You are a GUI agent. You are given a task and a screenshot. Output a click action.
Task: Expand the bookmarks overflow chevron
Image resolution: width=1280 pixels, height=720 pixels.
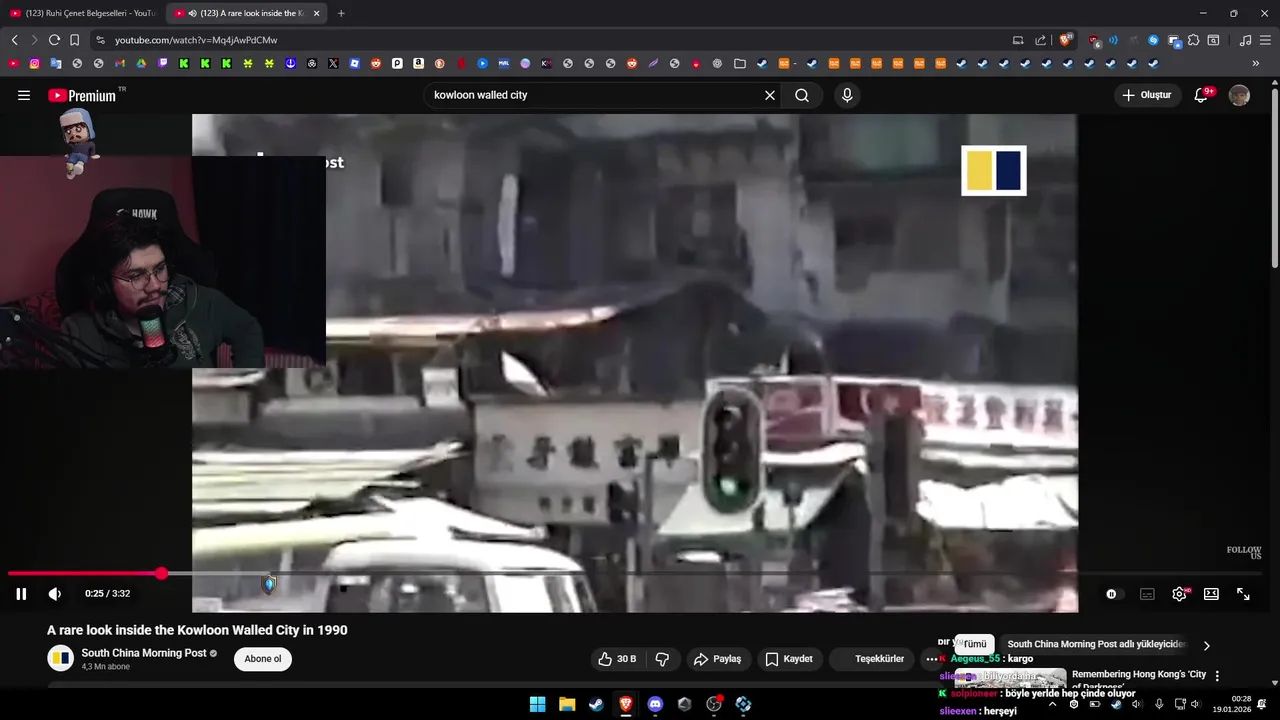click(x=1255, y=64)
